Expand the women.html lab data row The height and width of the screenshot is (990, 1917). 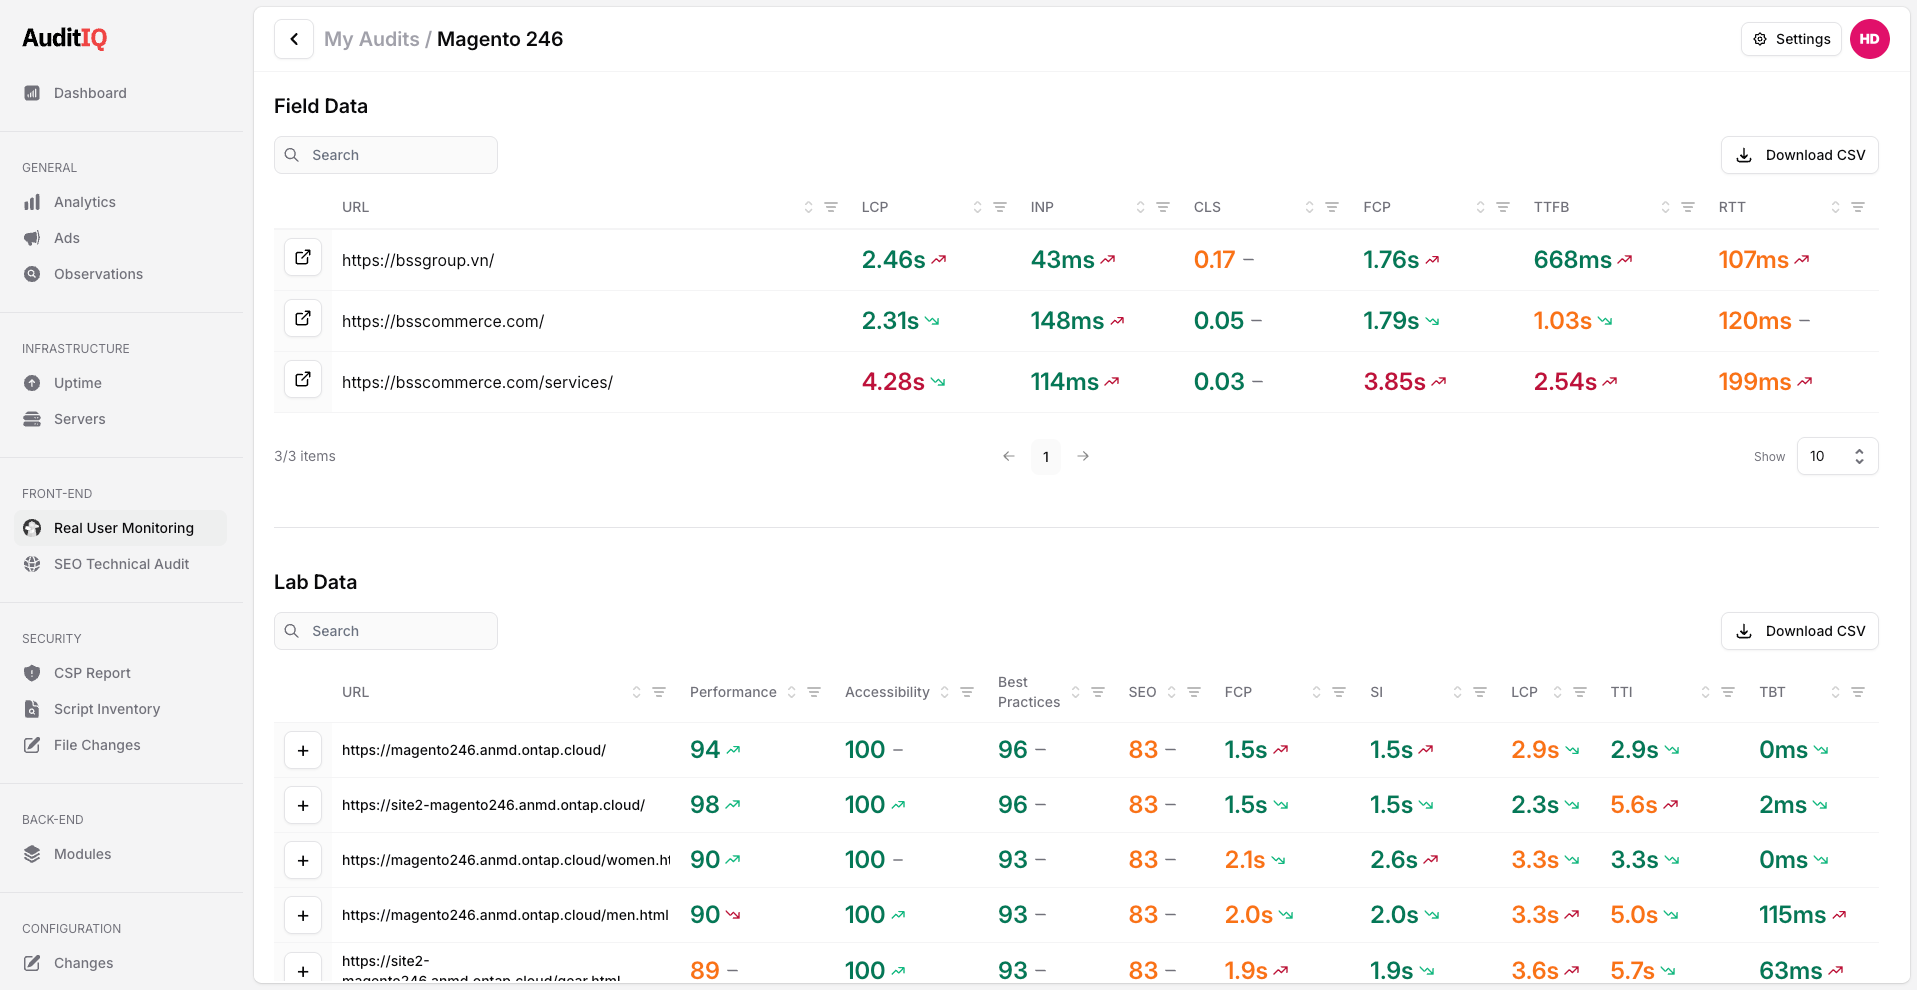303,861
